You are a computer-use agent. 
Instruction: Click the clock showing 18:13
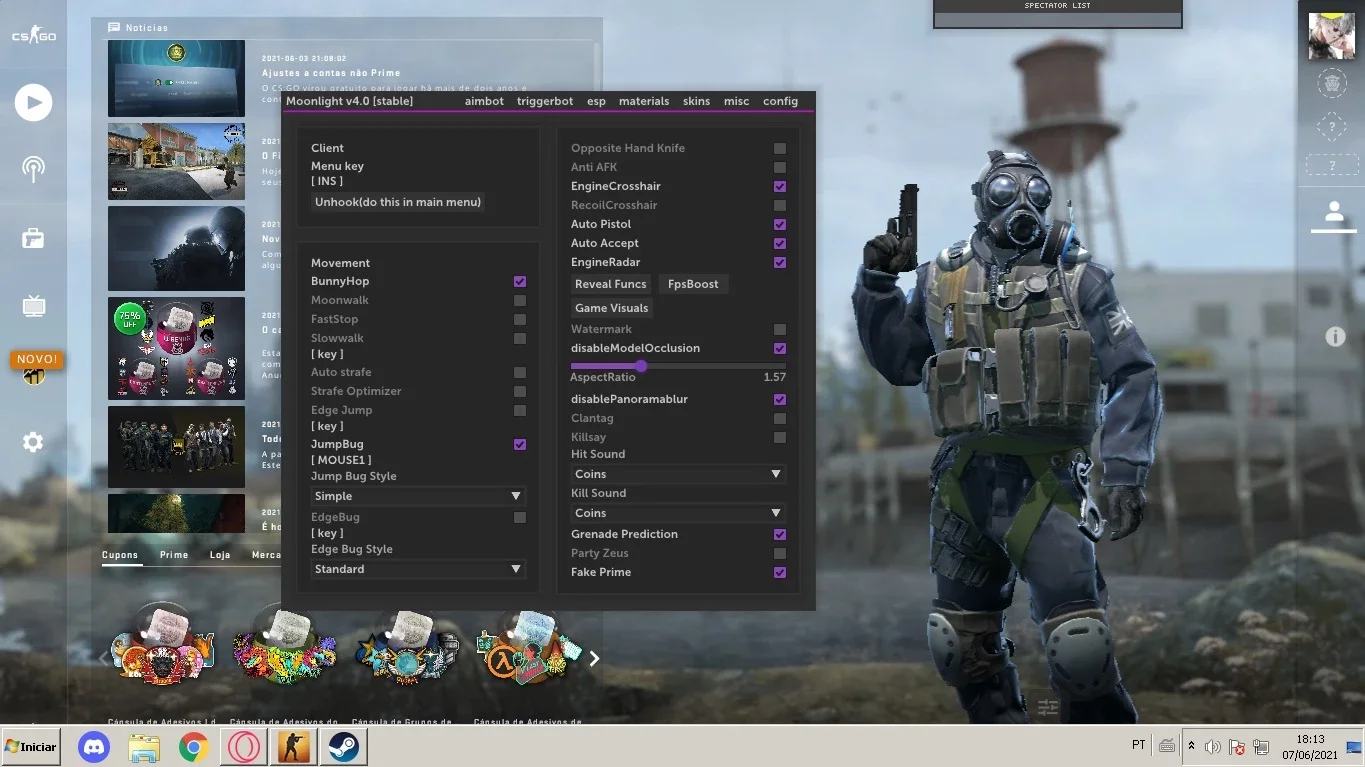point(1310,740)
